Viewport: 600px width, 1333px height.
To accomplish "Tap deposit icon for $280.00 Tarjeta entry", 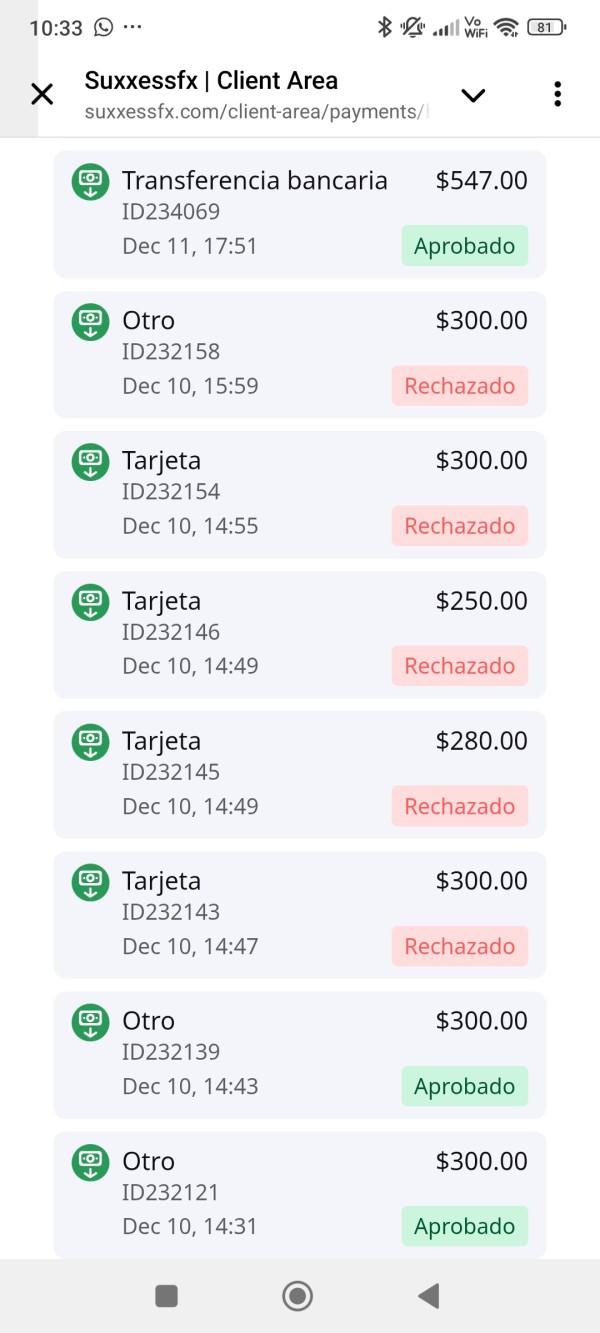I will click(x=90, y=742).
